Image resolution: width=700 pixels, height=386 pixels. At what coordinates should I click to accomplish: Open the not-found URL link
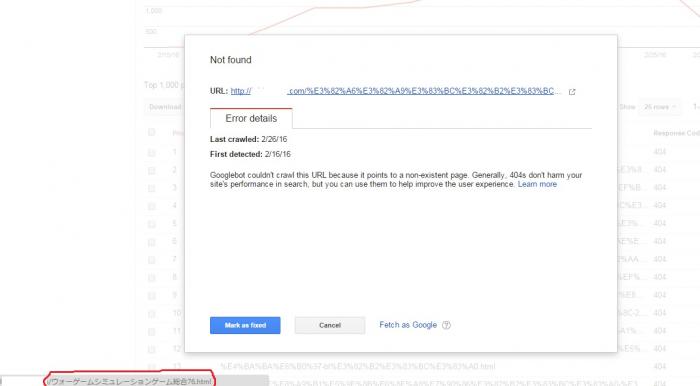click(x=396, y=91)
